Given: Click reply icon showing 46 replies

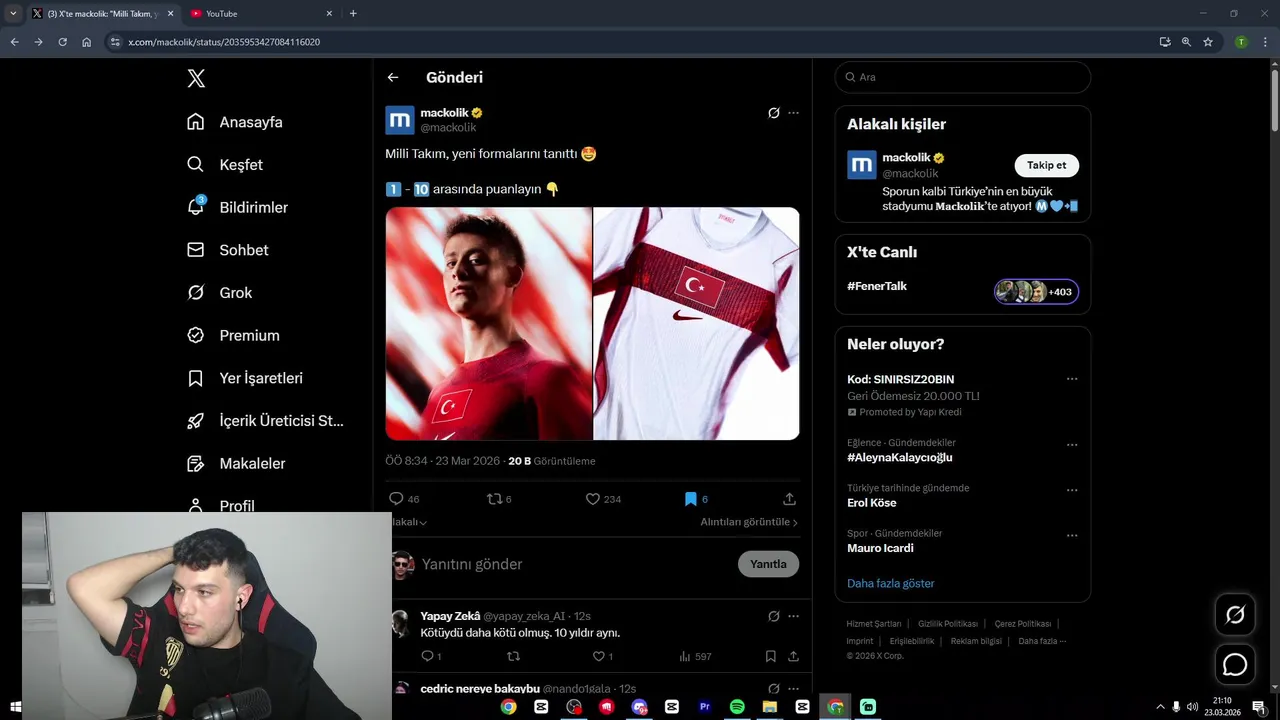Looking at the screenshot, I should tap(396, 499).
